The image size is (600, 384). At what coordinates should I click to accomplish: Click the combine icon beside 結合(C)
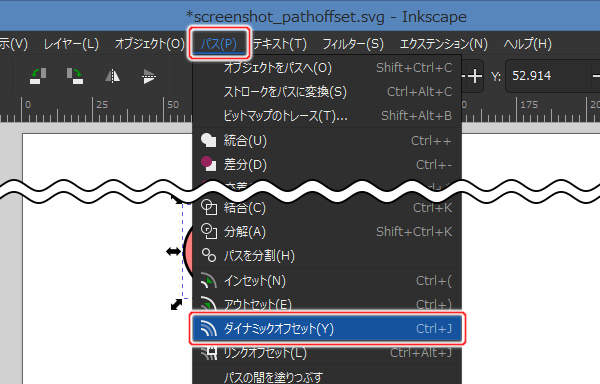209,208
